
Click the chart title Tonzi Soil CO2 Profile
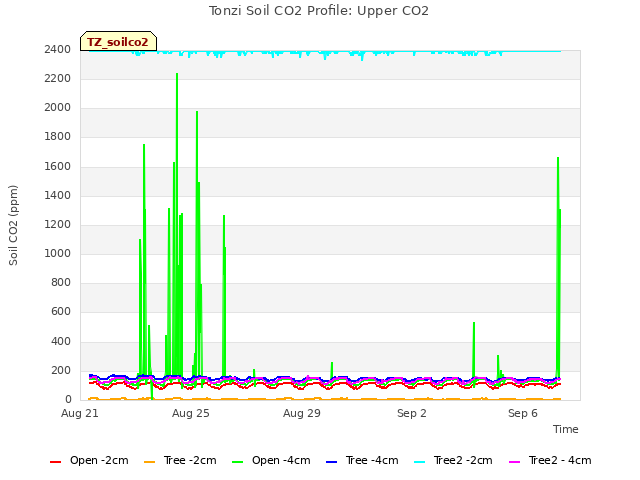[319, 11]
